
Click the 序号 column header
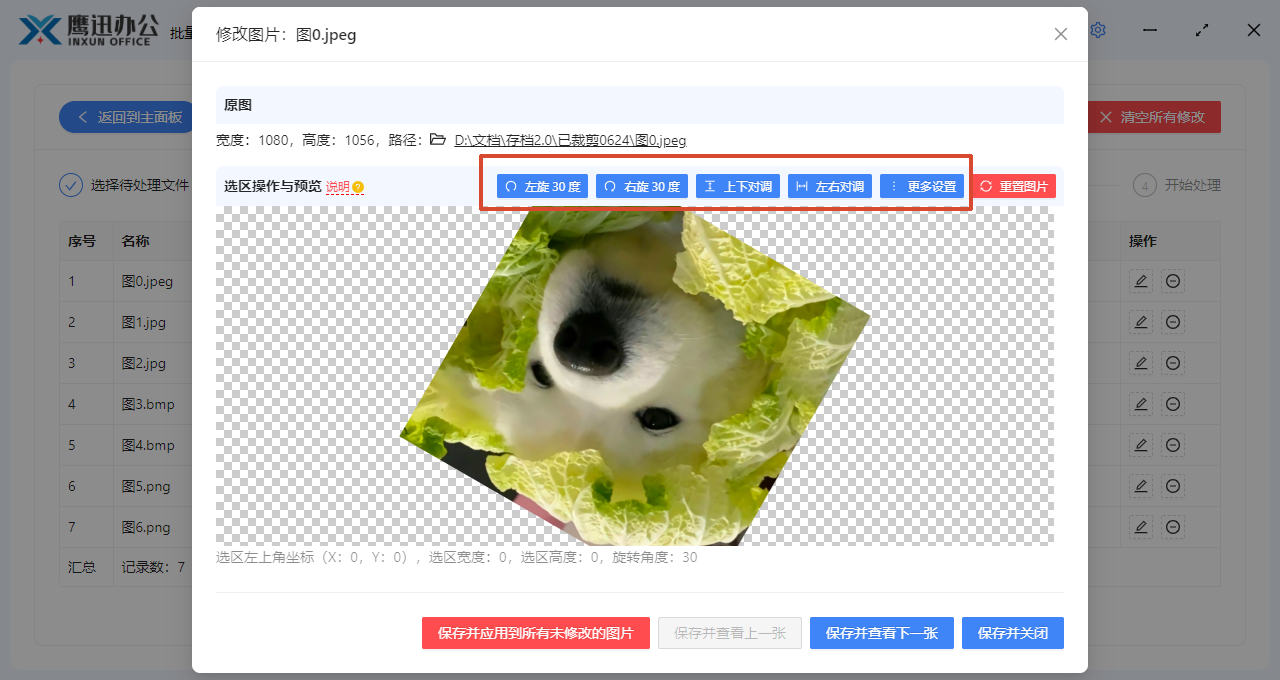82,241
